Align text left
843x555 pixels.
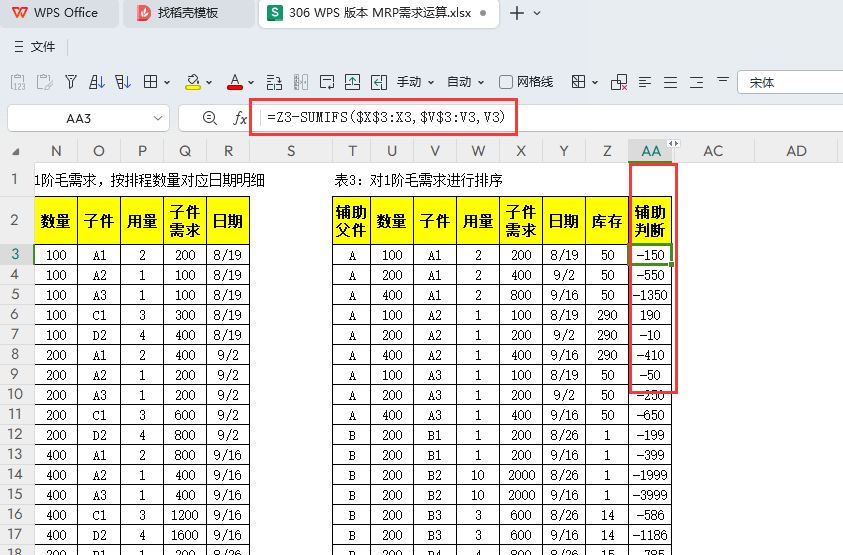pos(645,82)
